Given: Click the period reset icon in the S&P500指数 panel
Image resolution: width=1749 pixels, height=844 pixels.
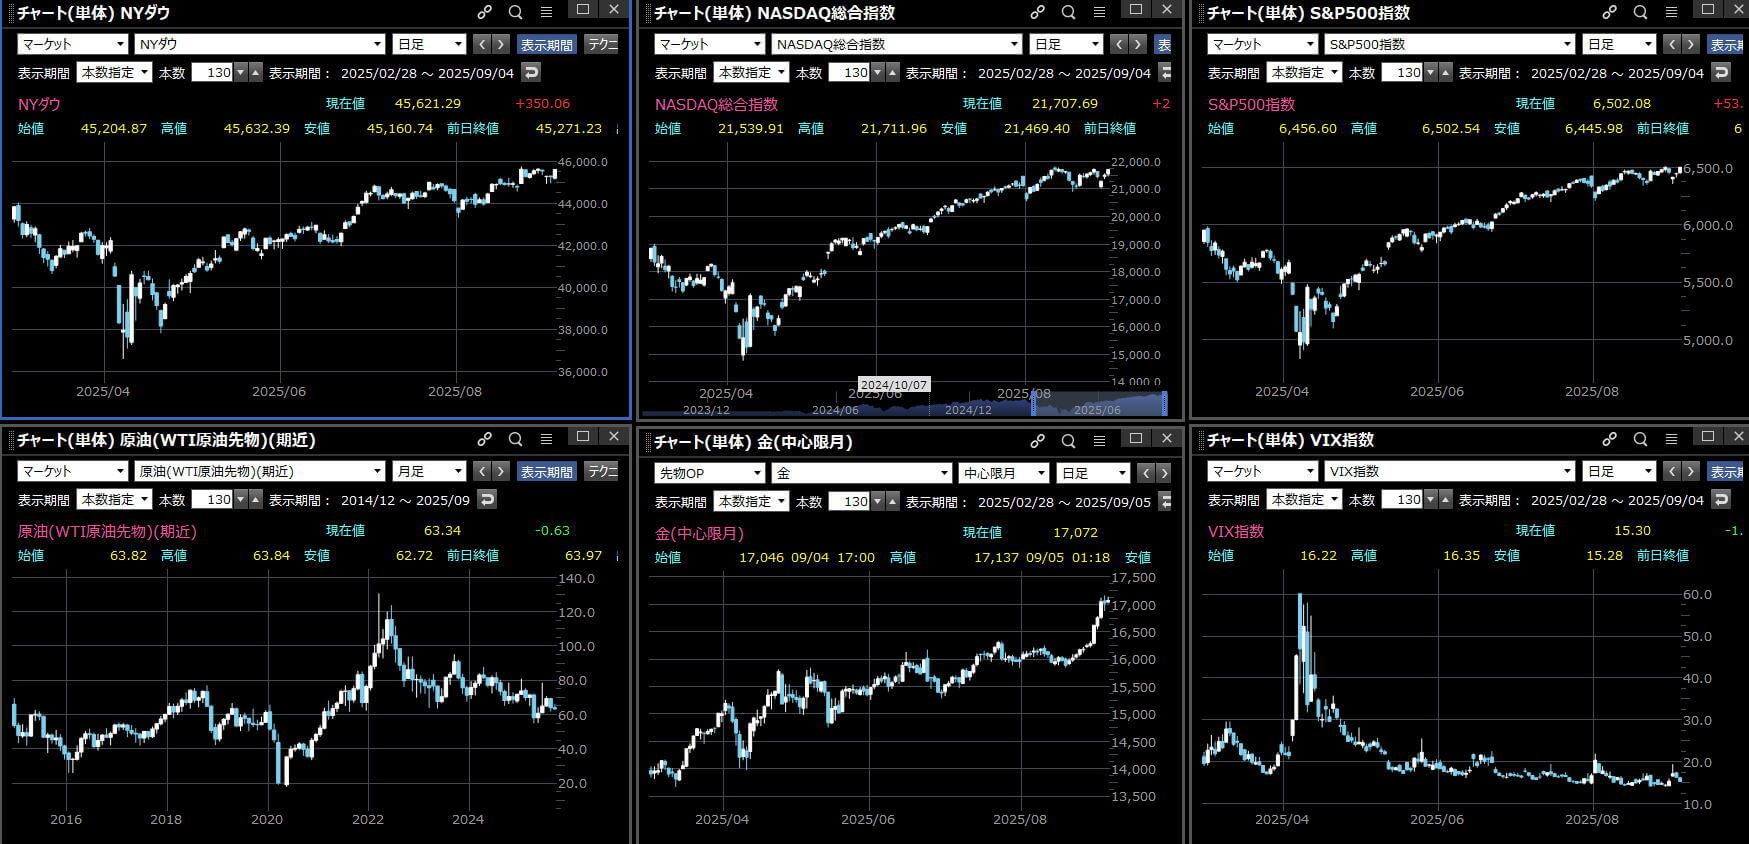Looking at the screenshot, I should [x=1720, y=72].
